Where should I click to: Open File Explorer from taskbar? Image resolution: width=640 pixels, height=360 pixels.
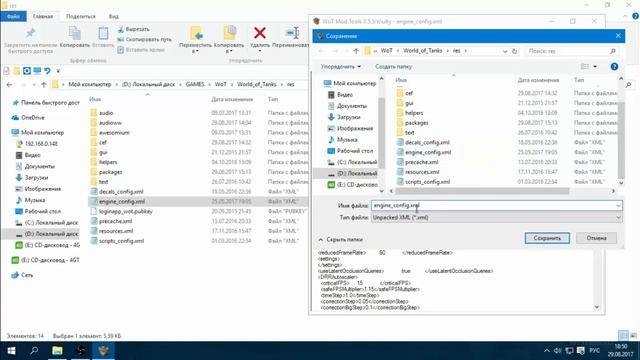coord(57,351)
